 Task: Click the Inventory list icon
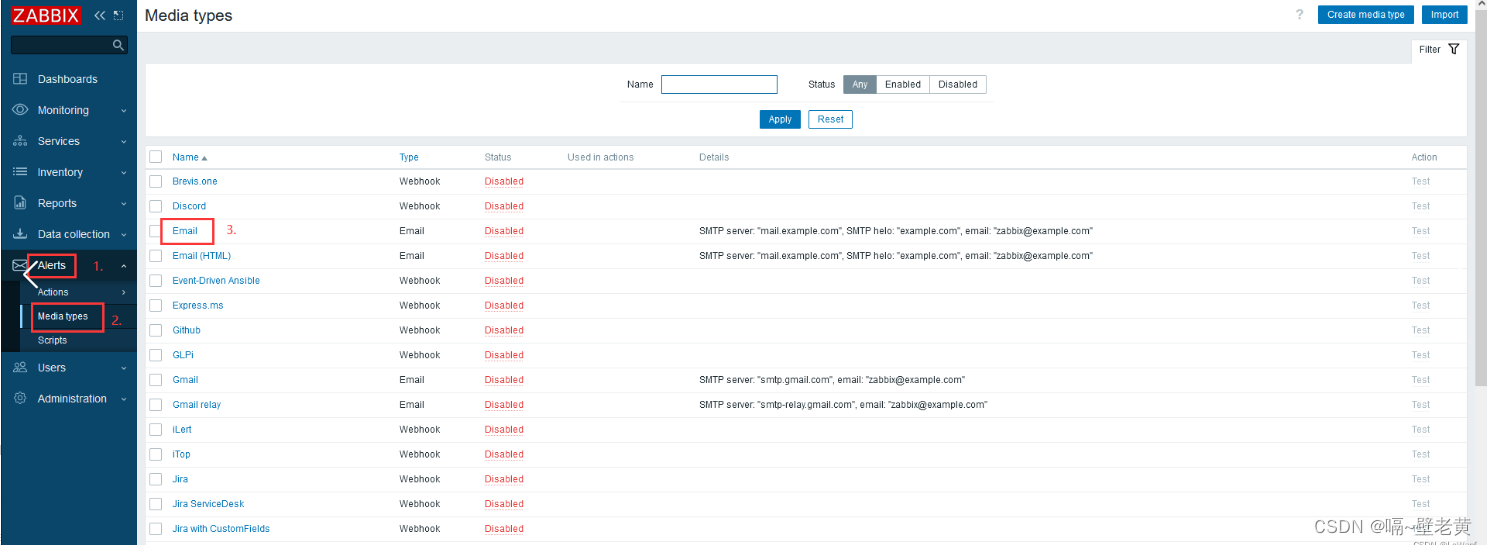[20, 172]
